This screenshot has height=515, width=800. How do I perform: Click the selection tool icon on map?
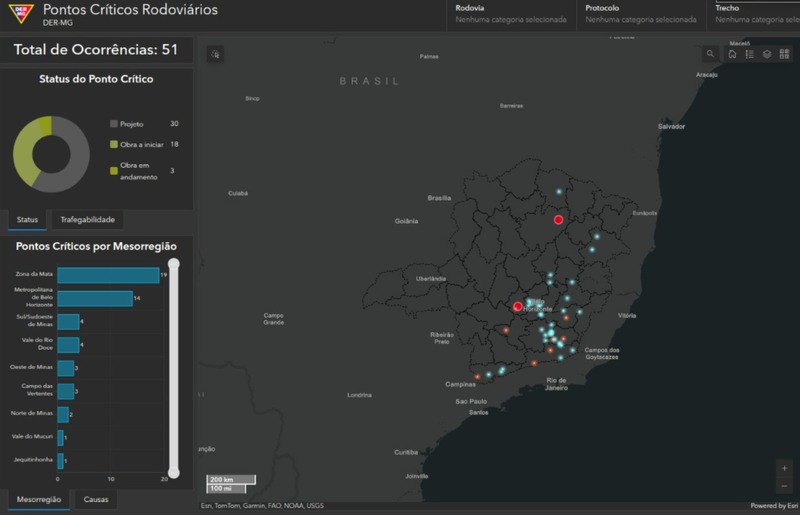point(215,54)
